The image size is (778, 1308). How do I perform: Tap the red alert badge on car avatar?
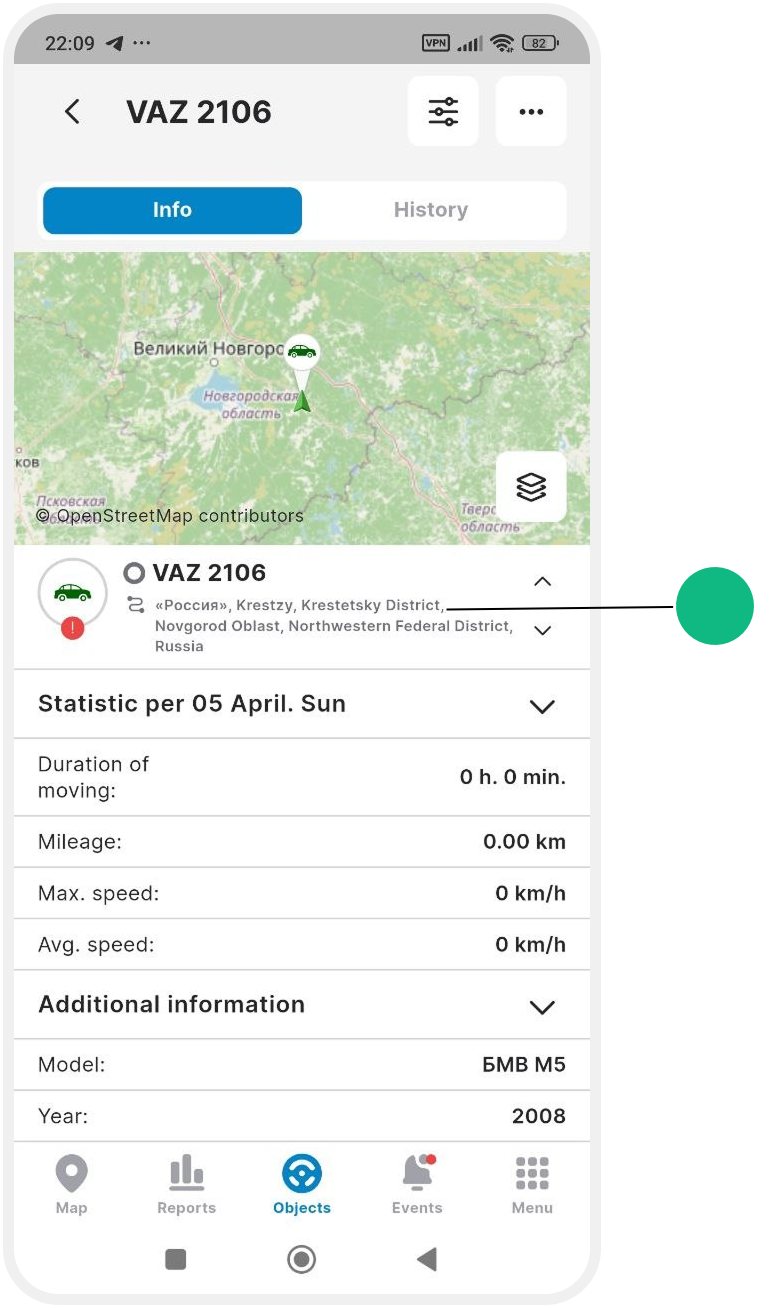[72, 628]
